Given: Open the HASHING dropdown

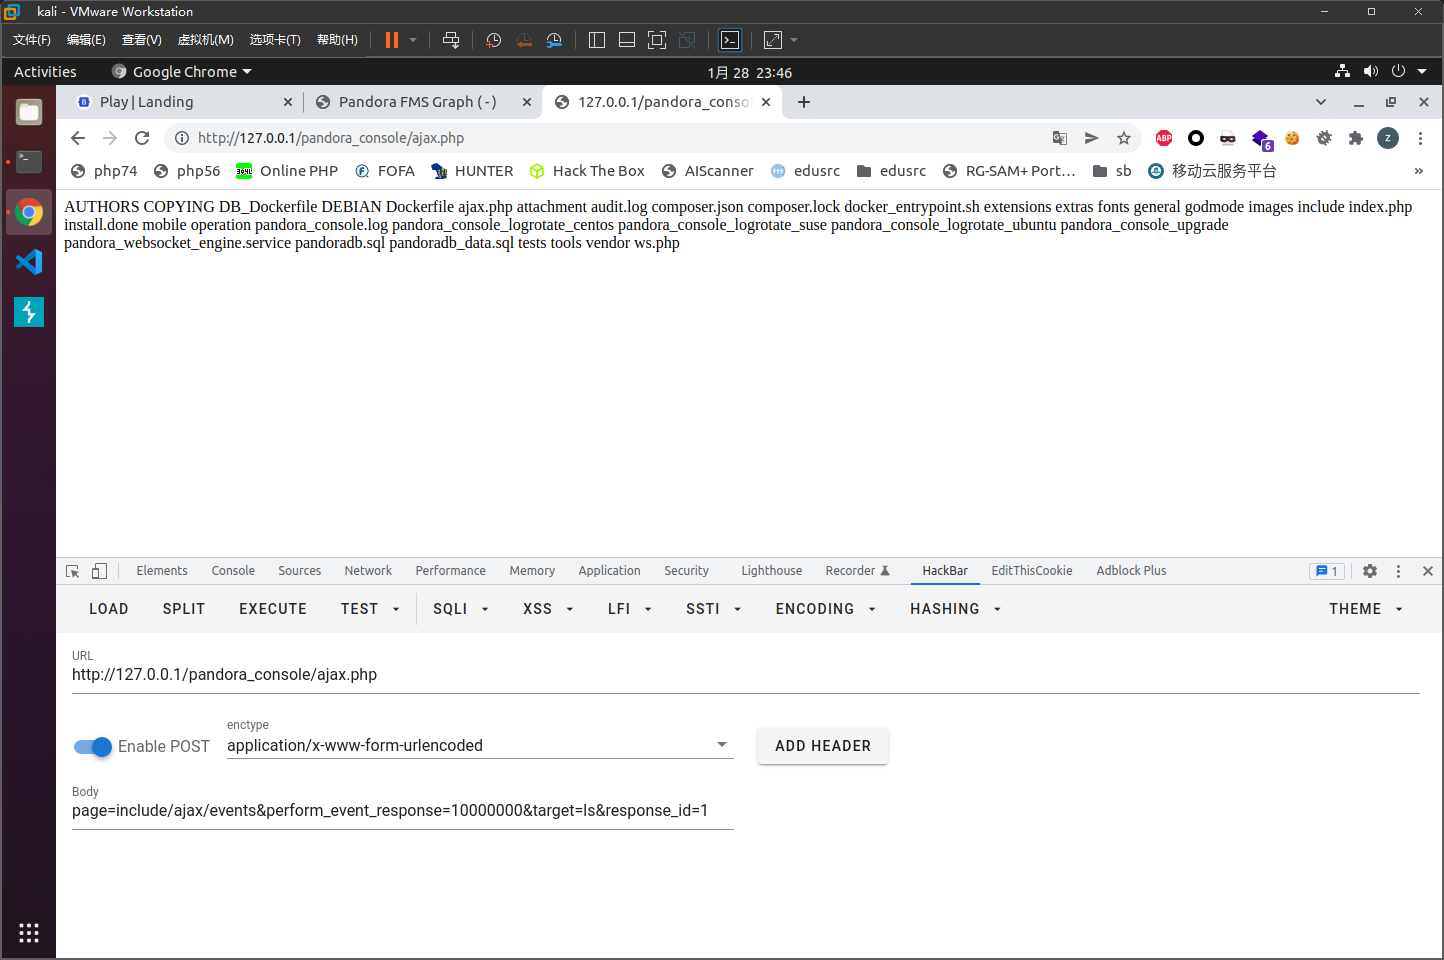Looking at the screenshot, I should [955, 609].
